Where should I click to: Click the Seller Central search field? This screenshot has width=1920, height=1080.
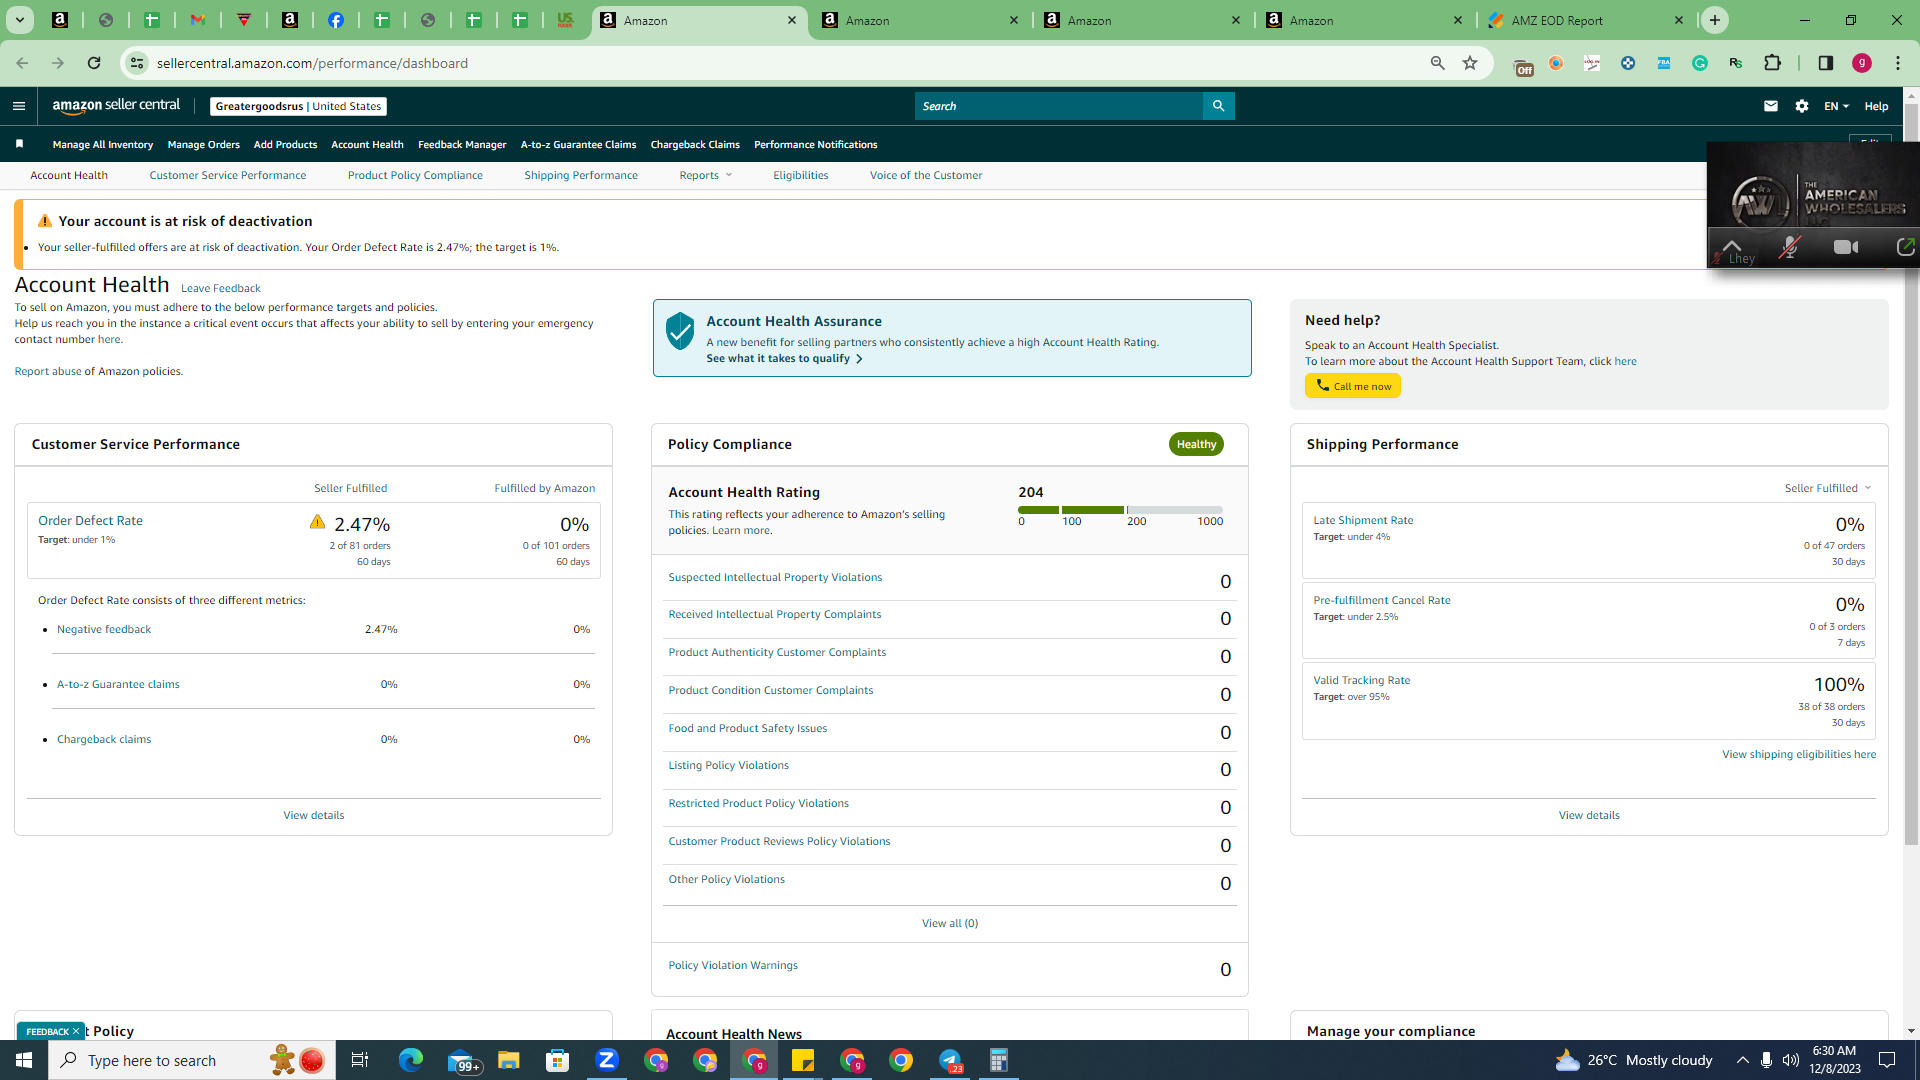click(1059, 106)
